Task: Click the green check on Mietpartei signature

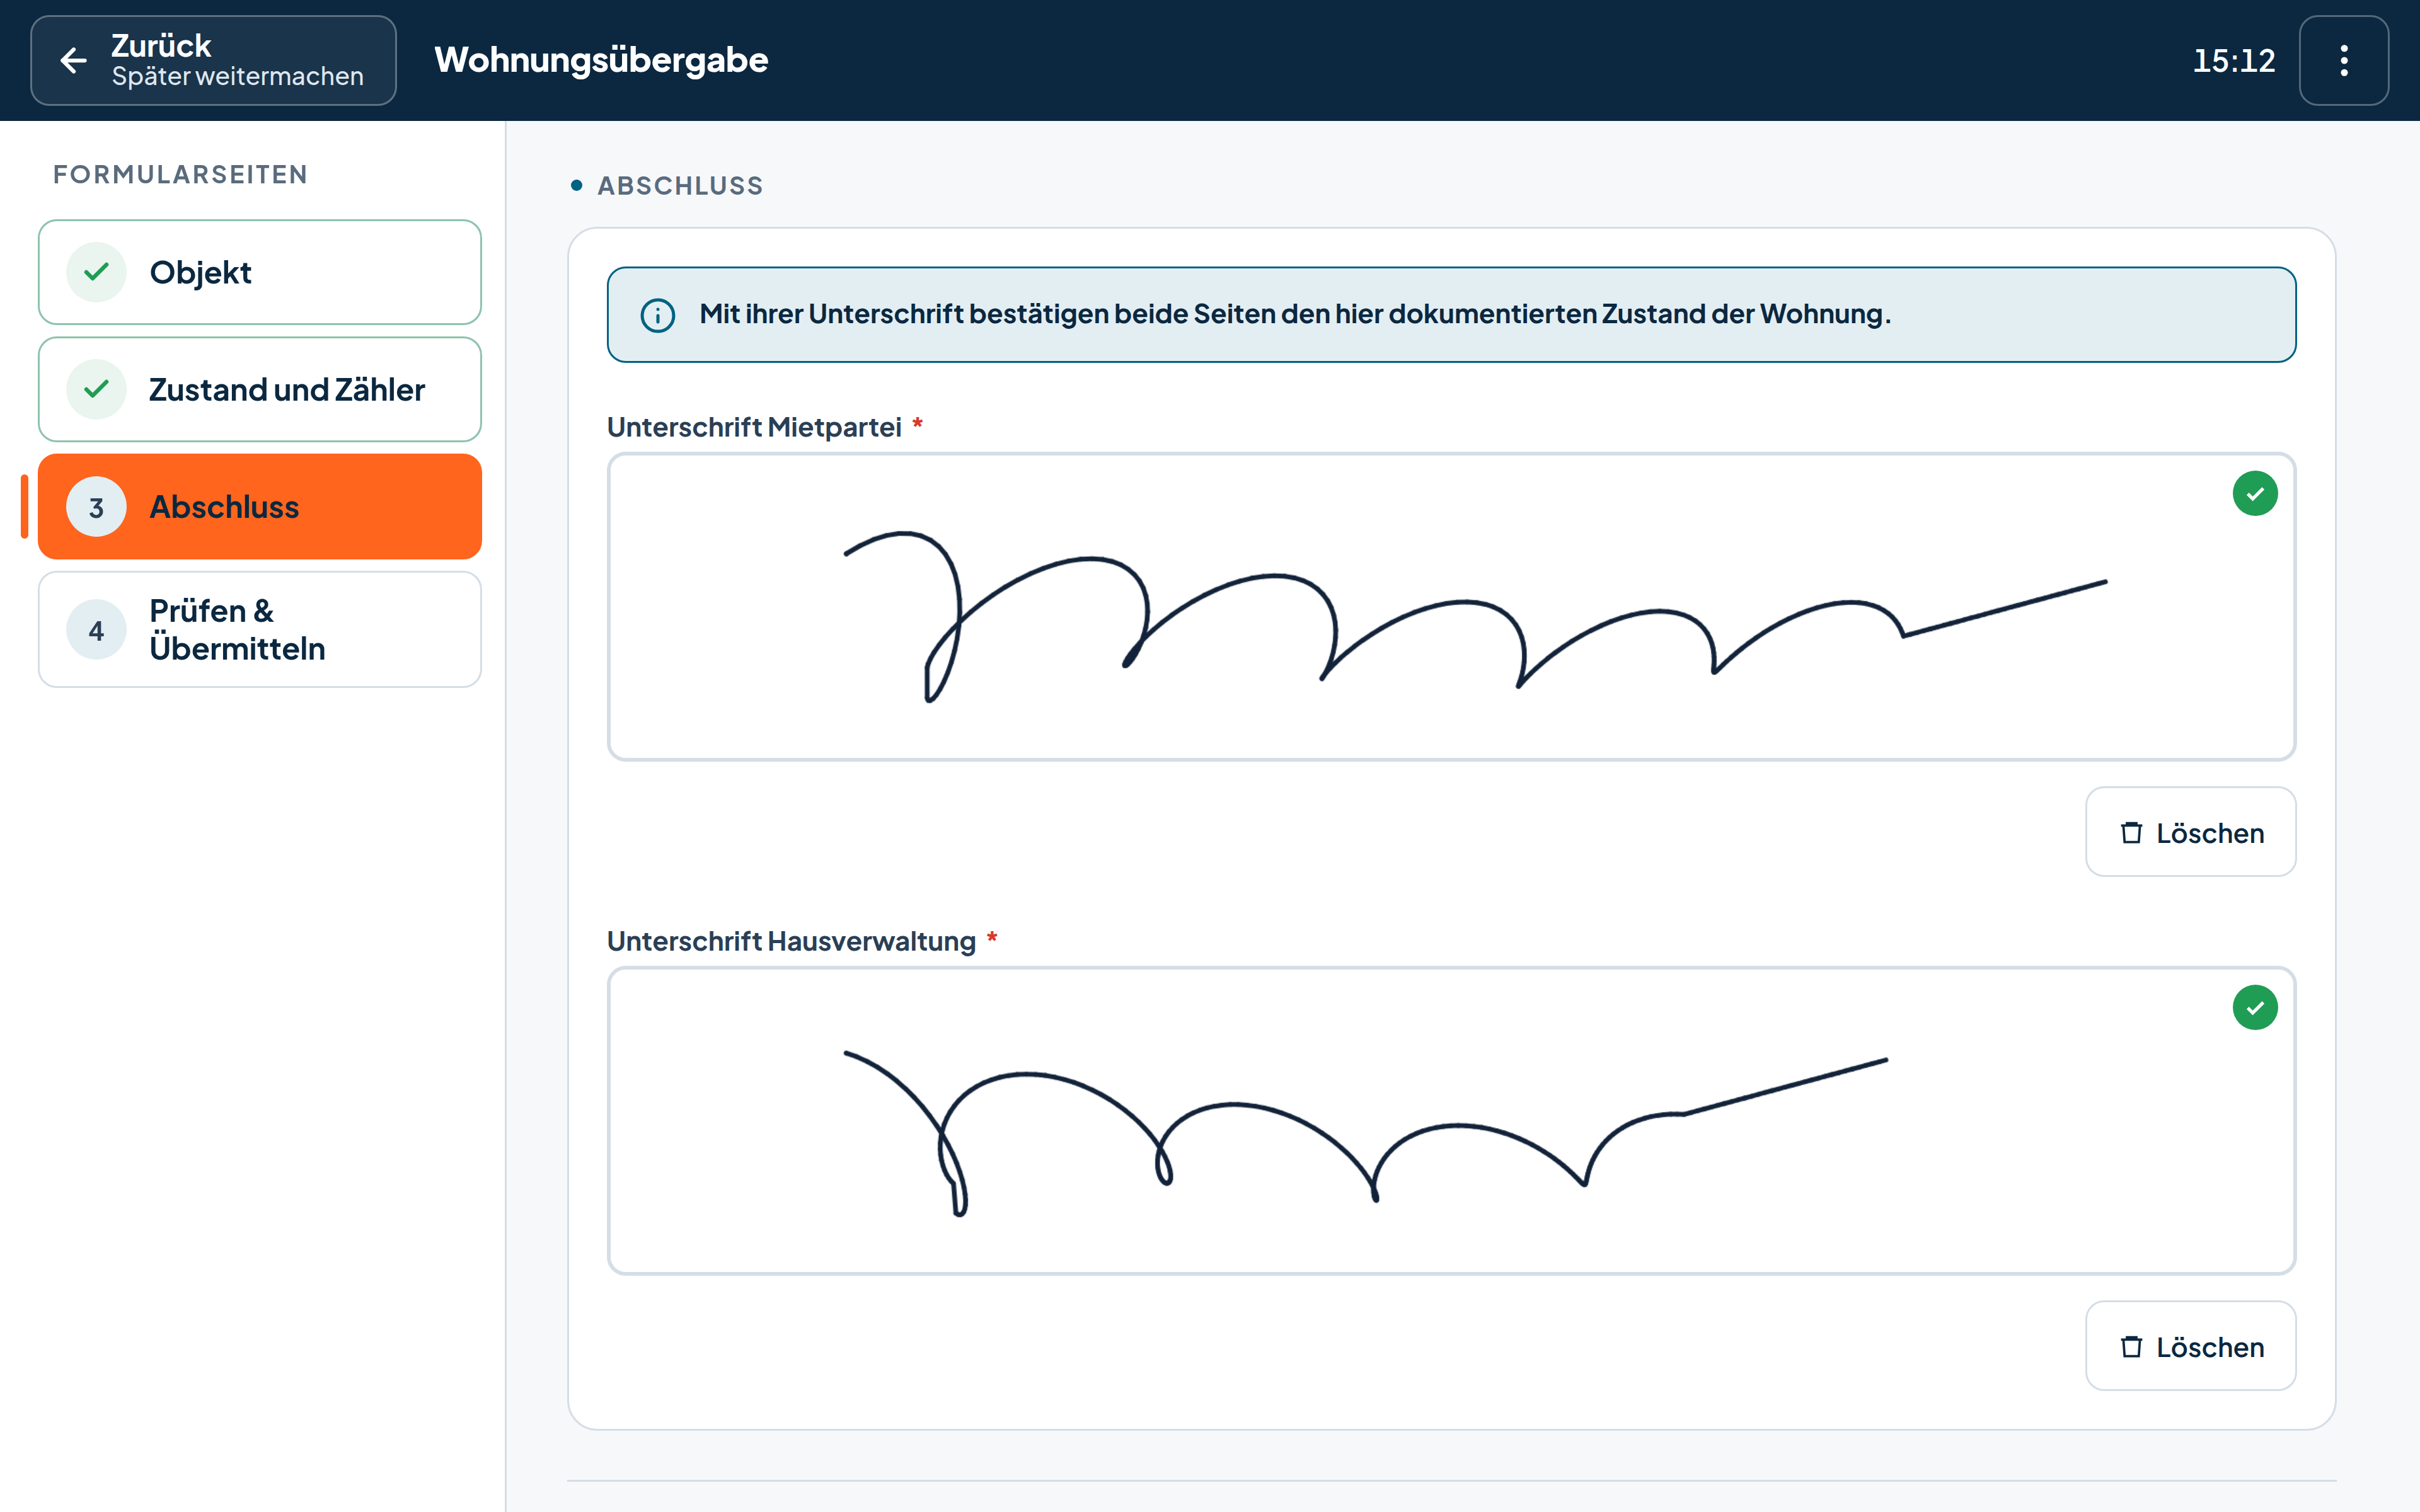Action: pos(2255,494)
